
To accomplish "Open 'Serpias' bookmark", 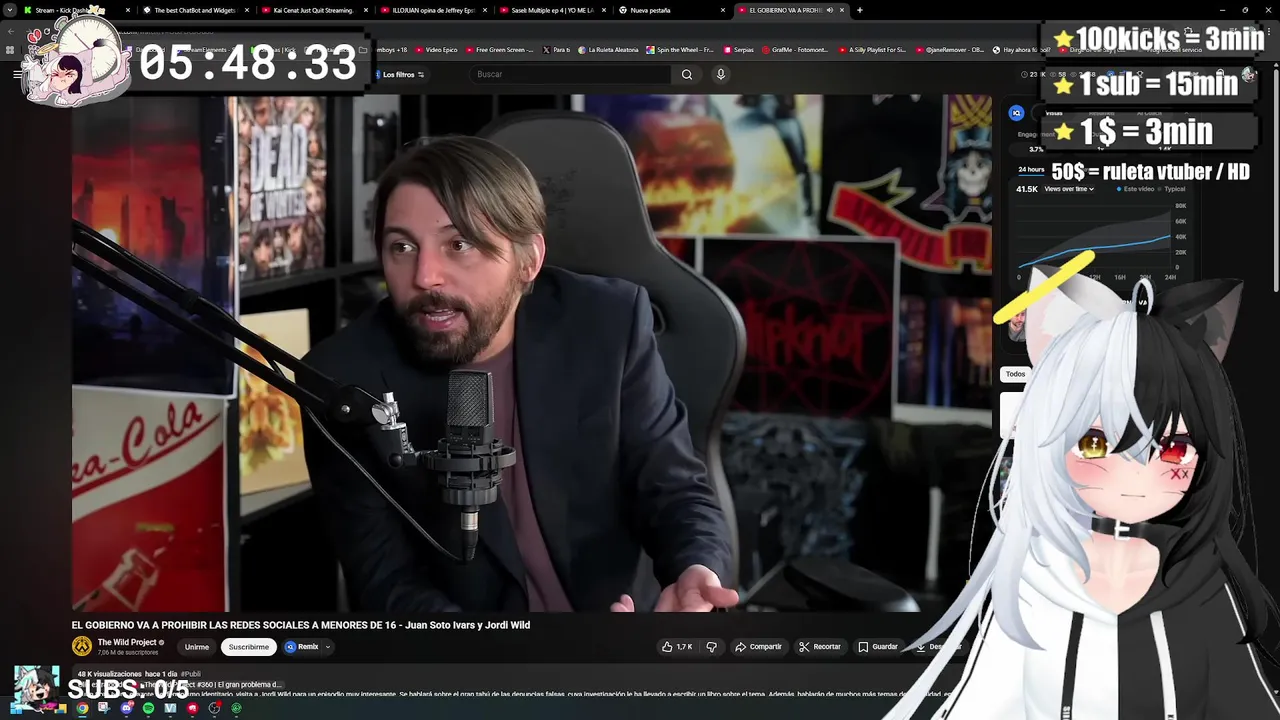I will point(738,49).
